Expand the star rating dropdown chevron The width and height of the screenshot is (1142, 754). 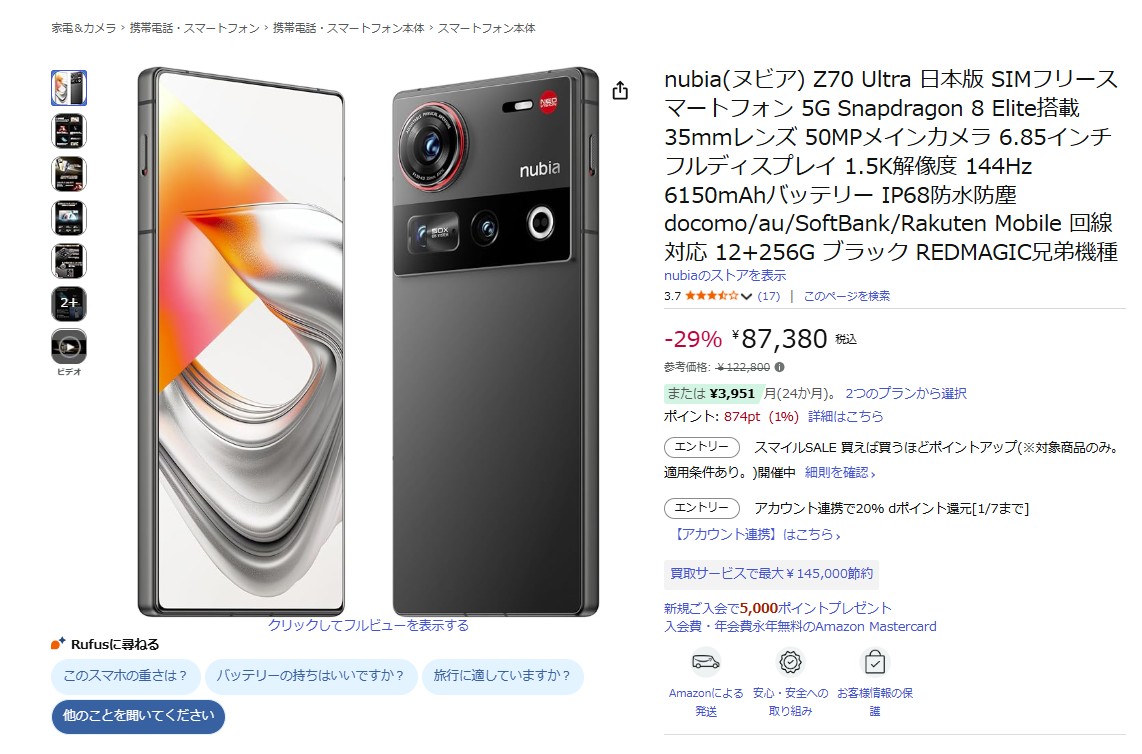747,297
